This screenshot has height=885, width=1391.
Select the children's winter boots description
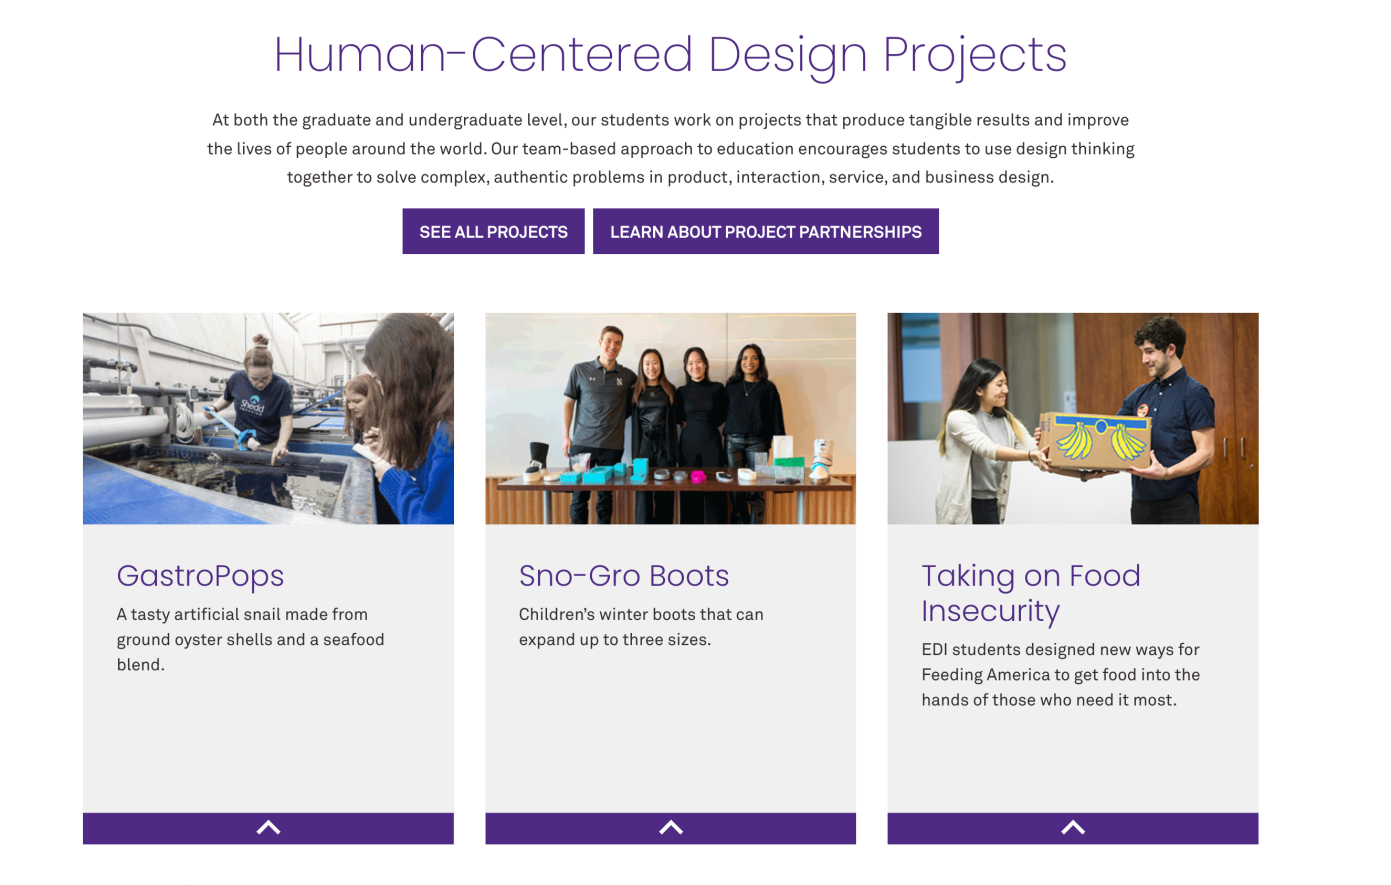pyautogui.click(x=641, y=627)
